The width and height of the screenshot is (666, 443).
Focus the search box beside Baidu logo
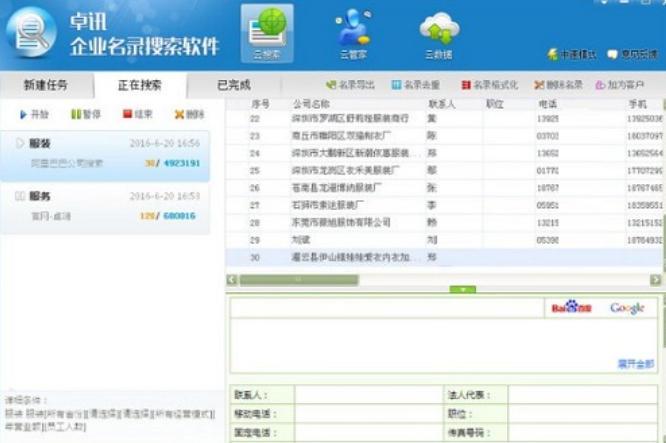point(387,308)
